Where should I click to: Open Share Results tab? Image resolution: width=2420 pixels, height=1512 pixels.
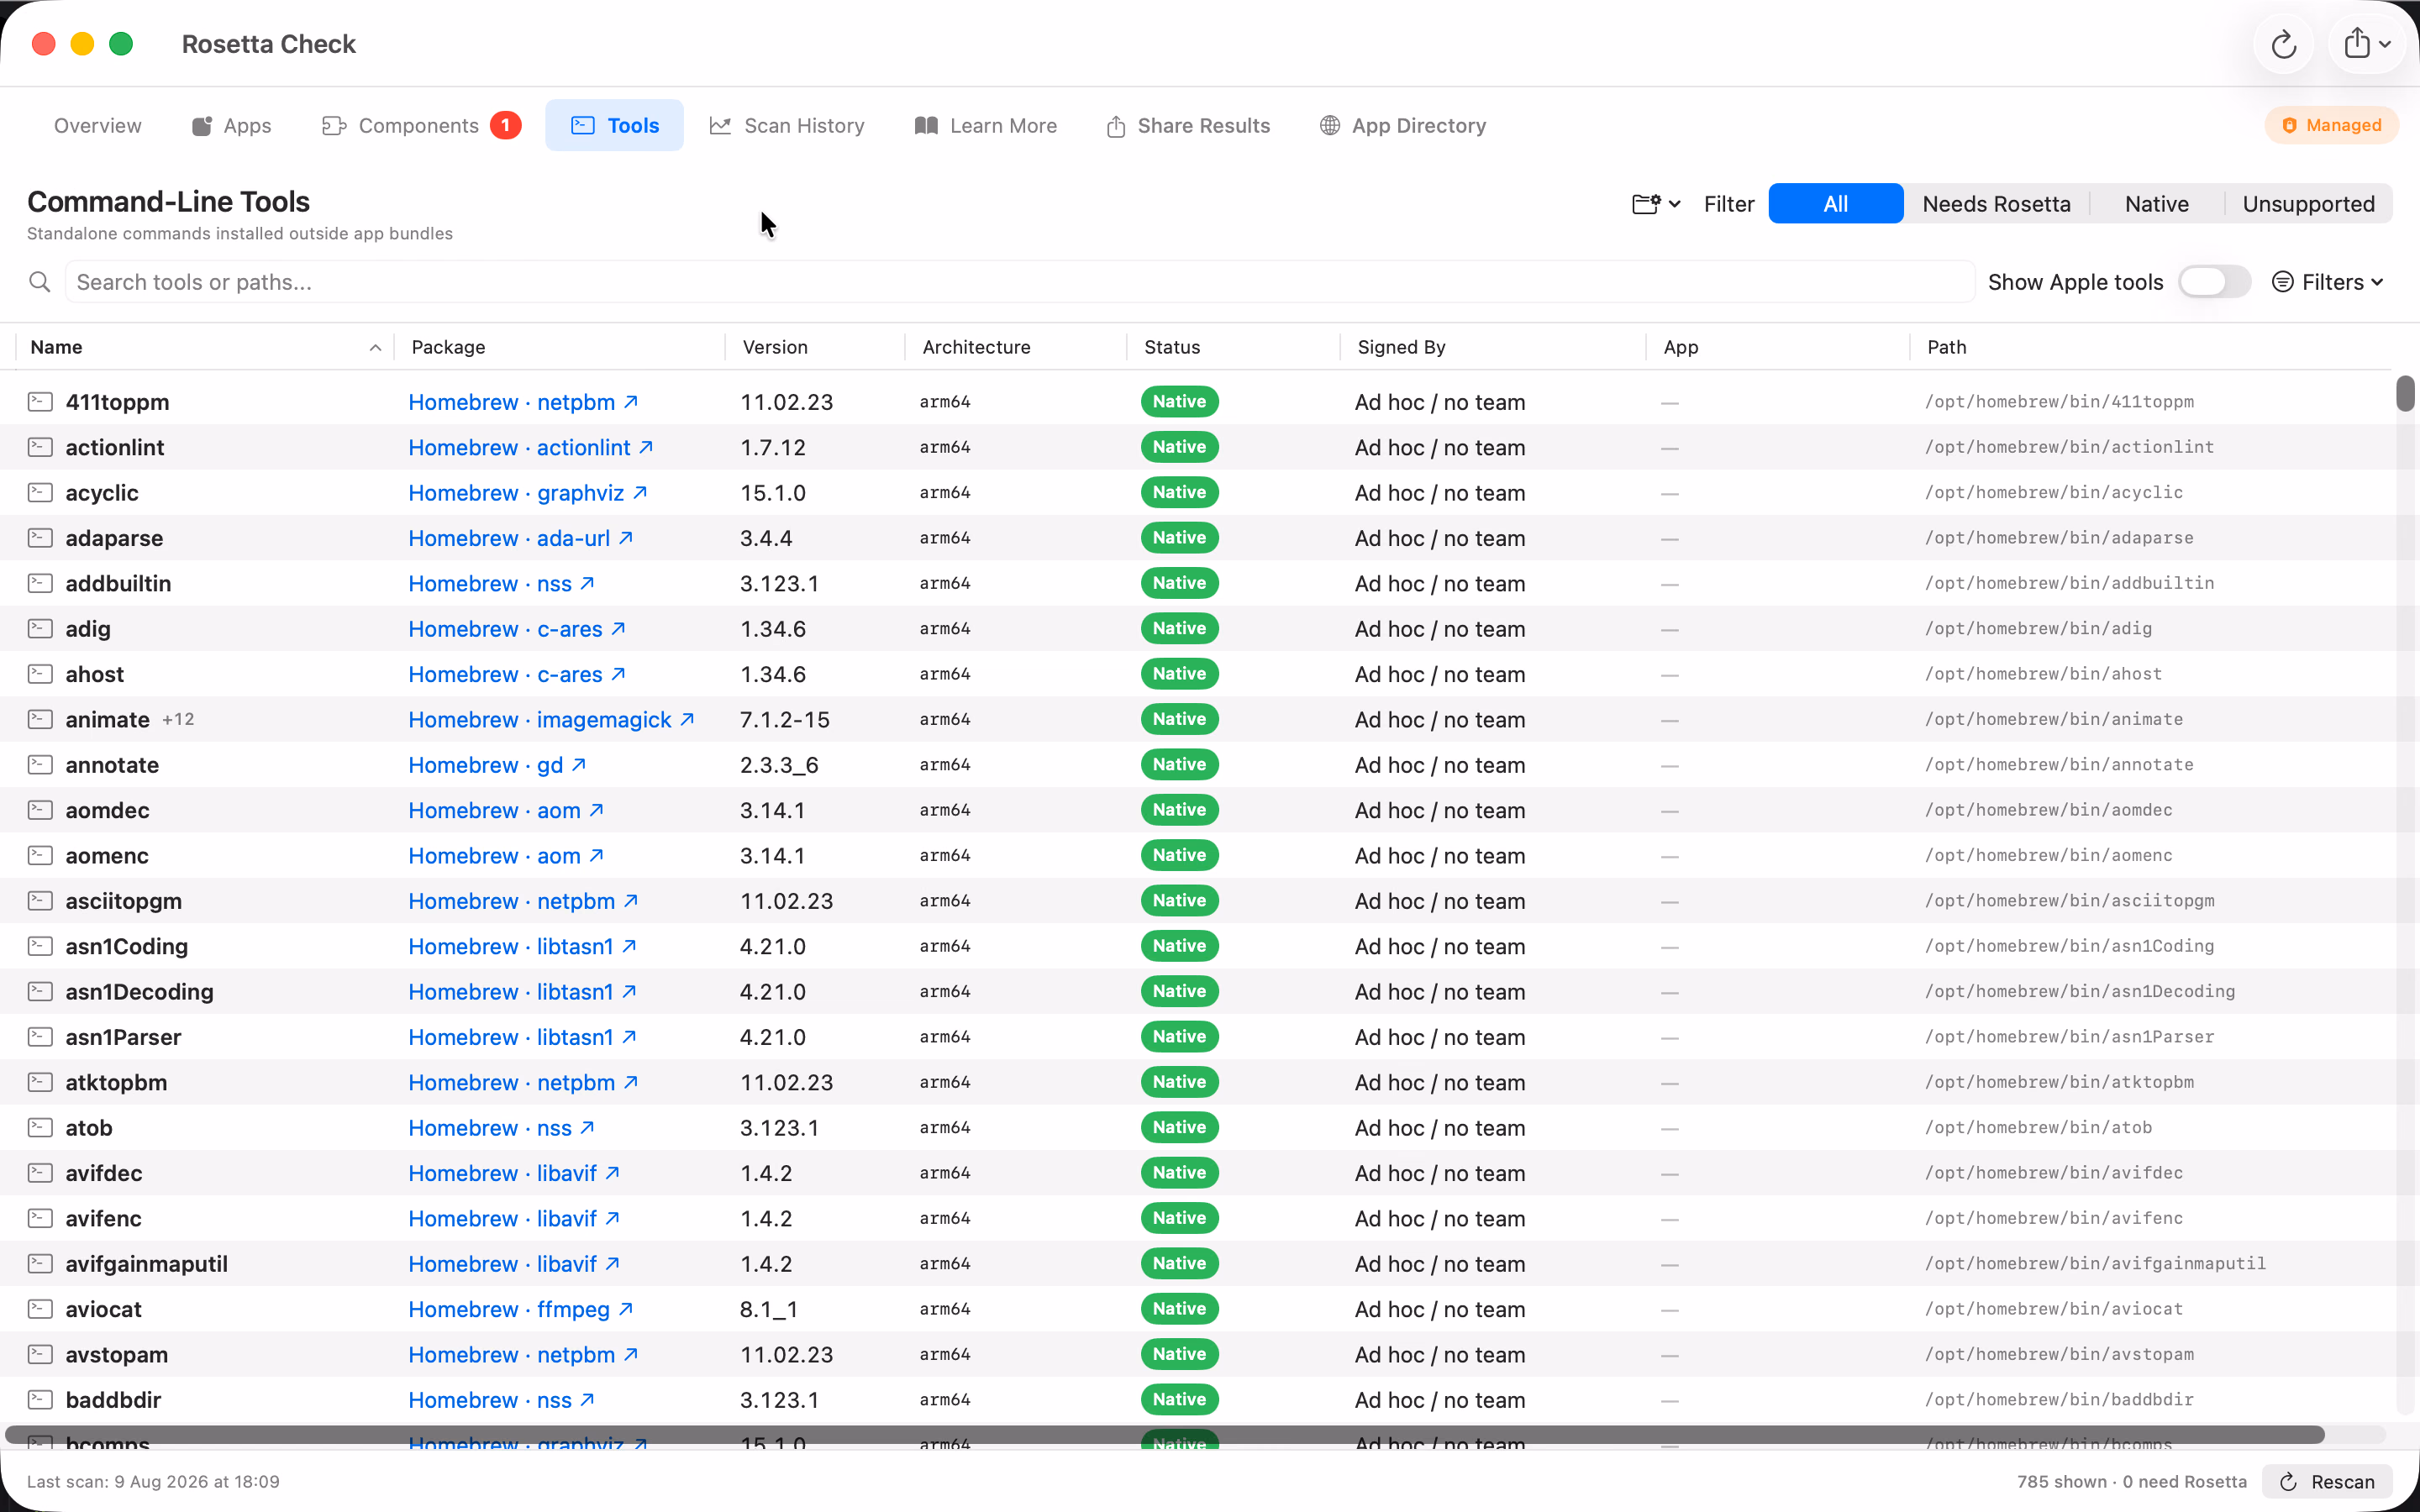coord(1188,125)
